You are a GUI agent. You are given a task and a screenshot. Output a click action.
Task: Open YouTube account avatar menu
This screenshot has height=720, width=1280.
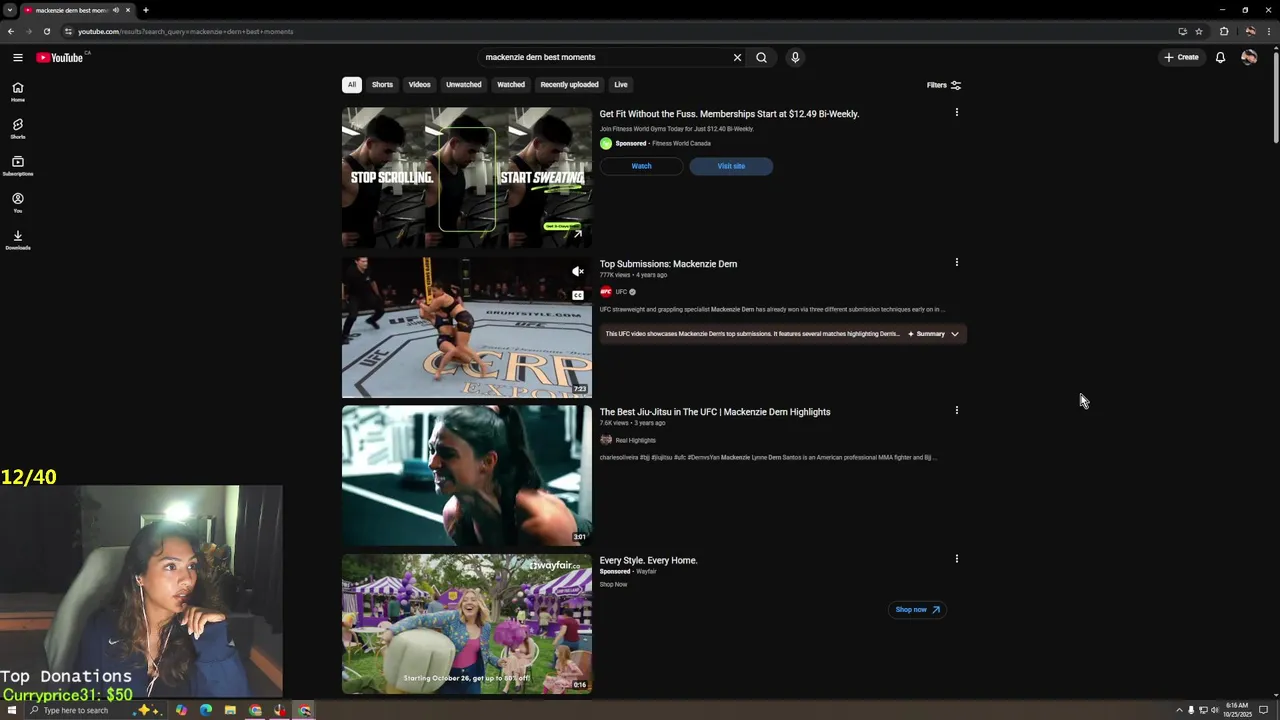point(1249,57)
